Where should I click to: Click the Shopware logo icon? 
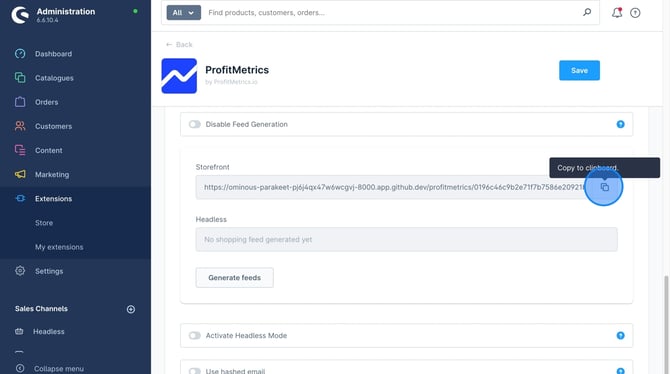pos(20,15)
